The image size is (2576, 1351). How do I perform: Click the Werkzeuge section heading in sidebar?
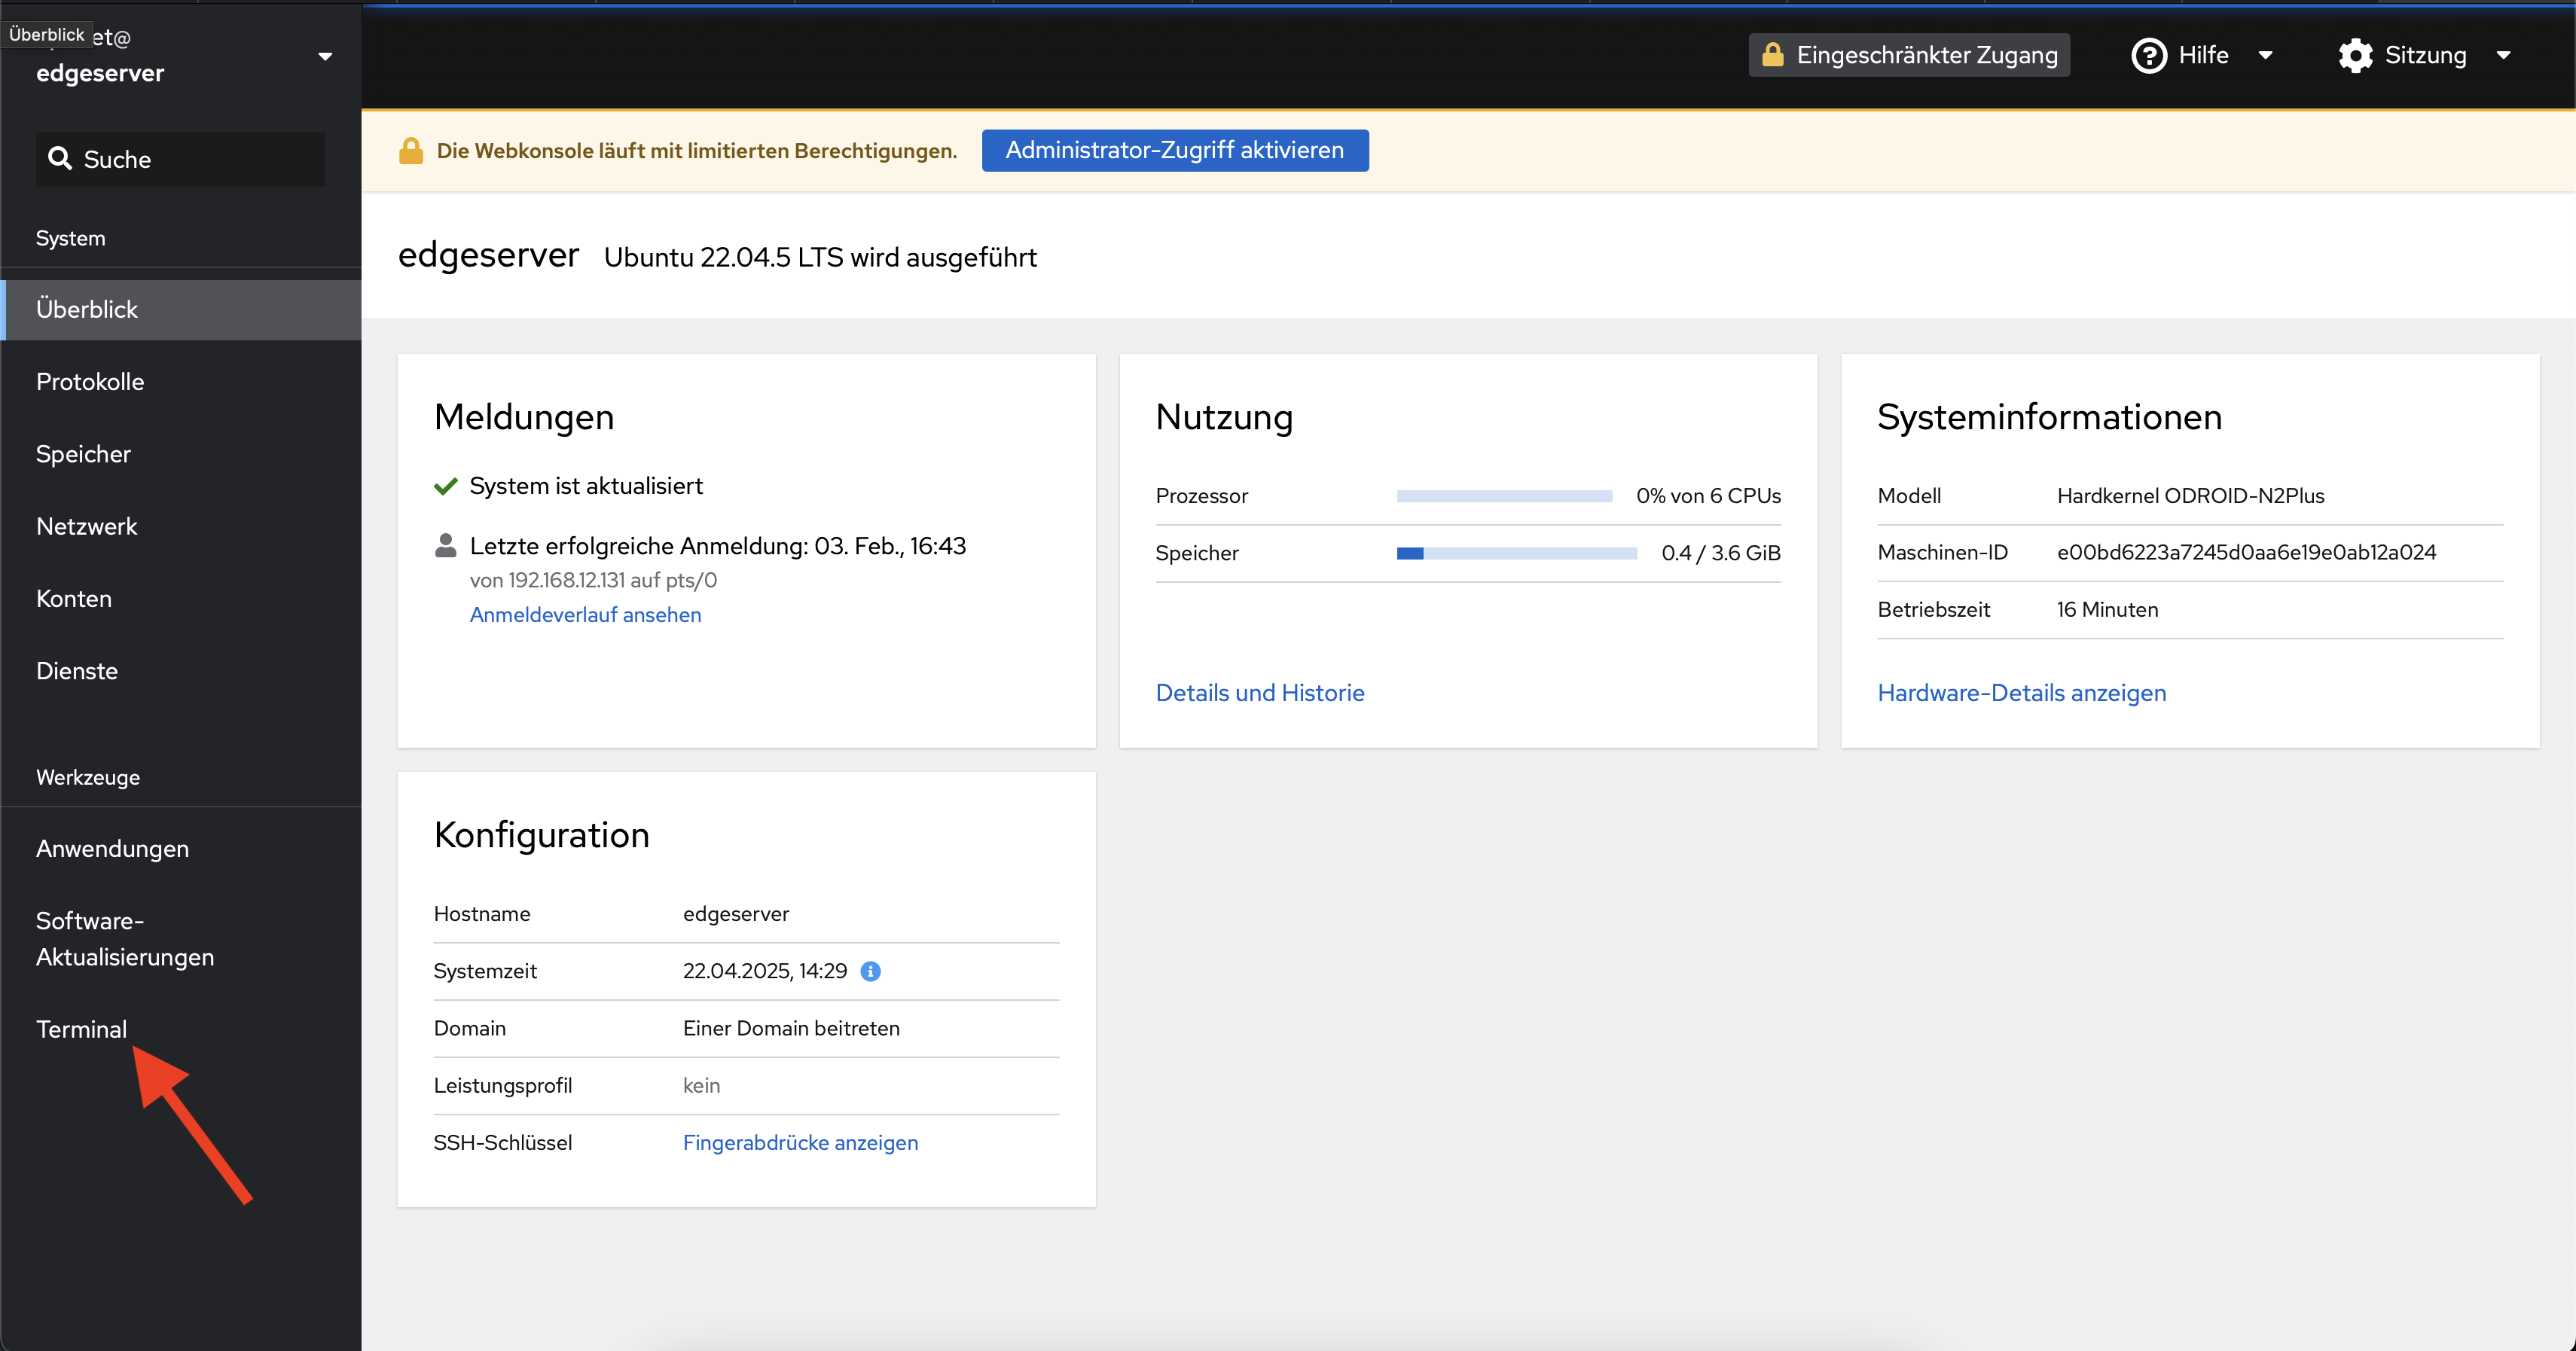click(x=88, y=777)
